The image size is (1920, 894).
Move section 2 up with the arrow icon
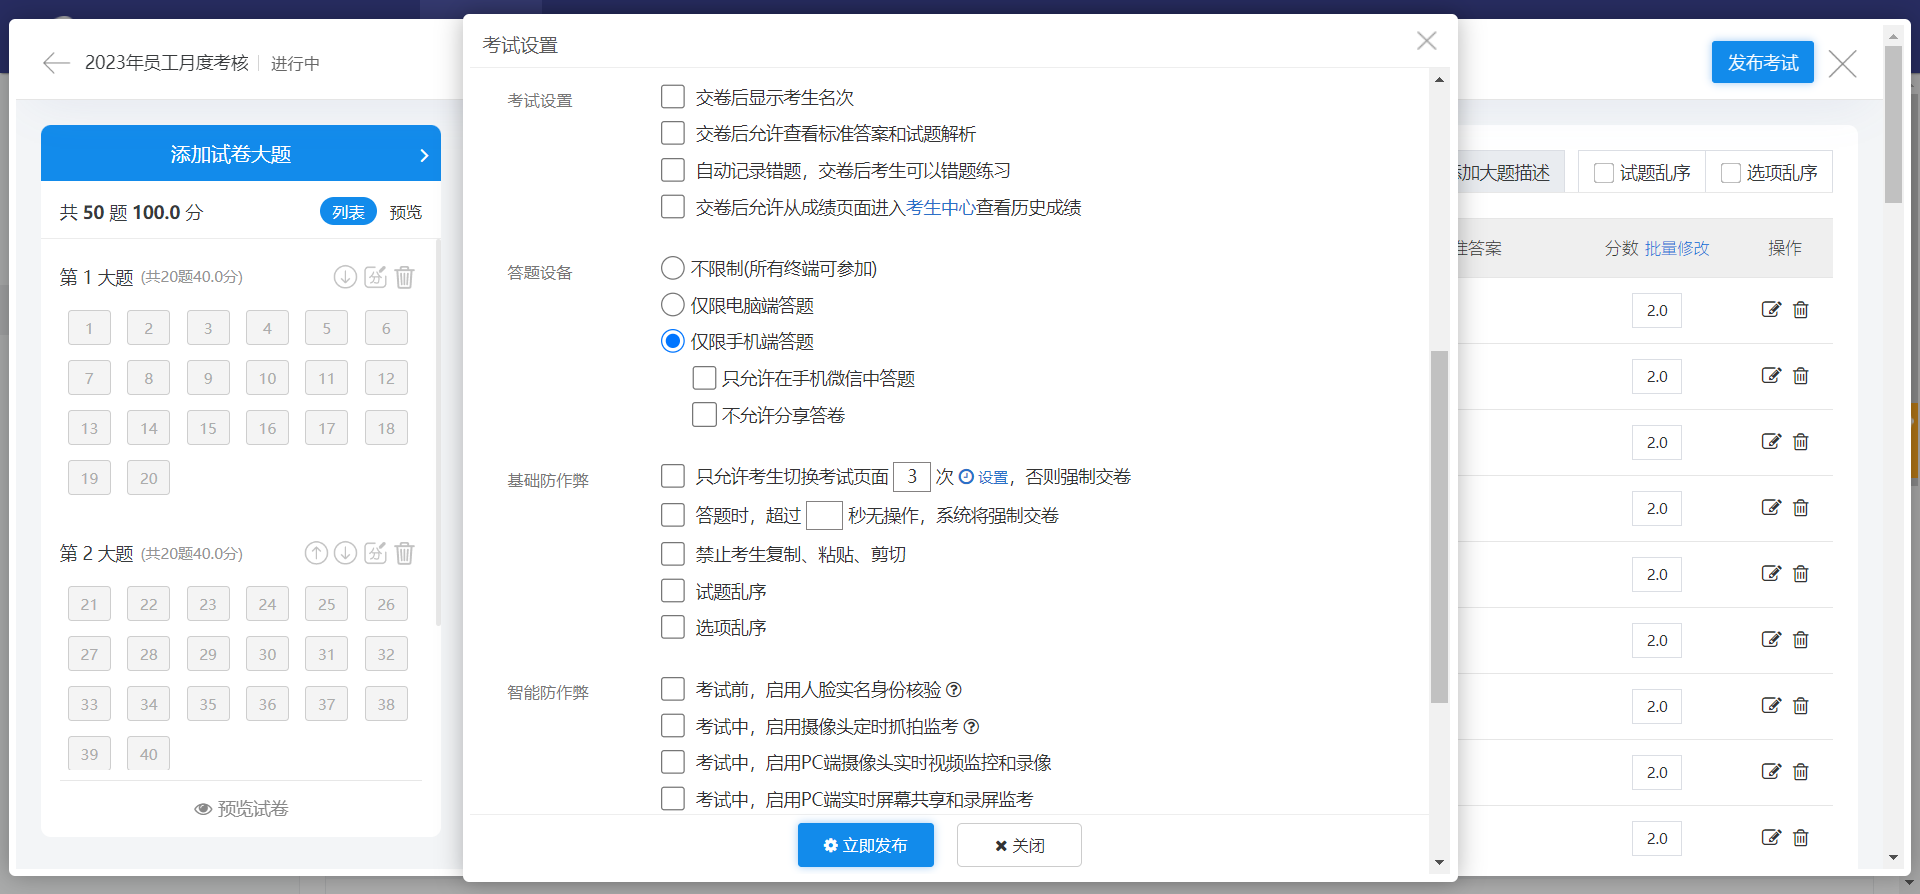click(316, 553)
